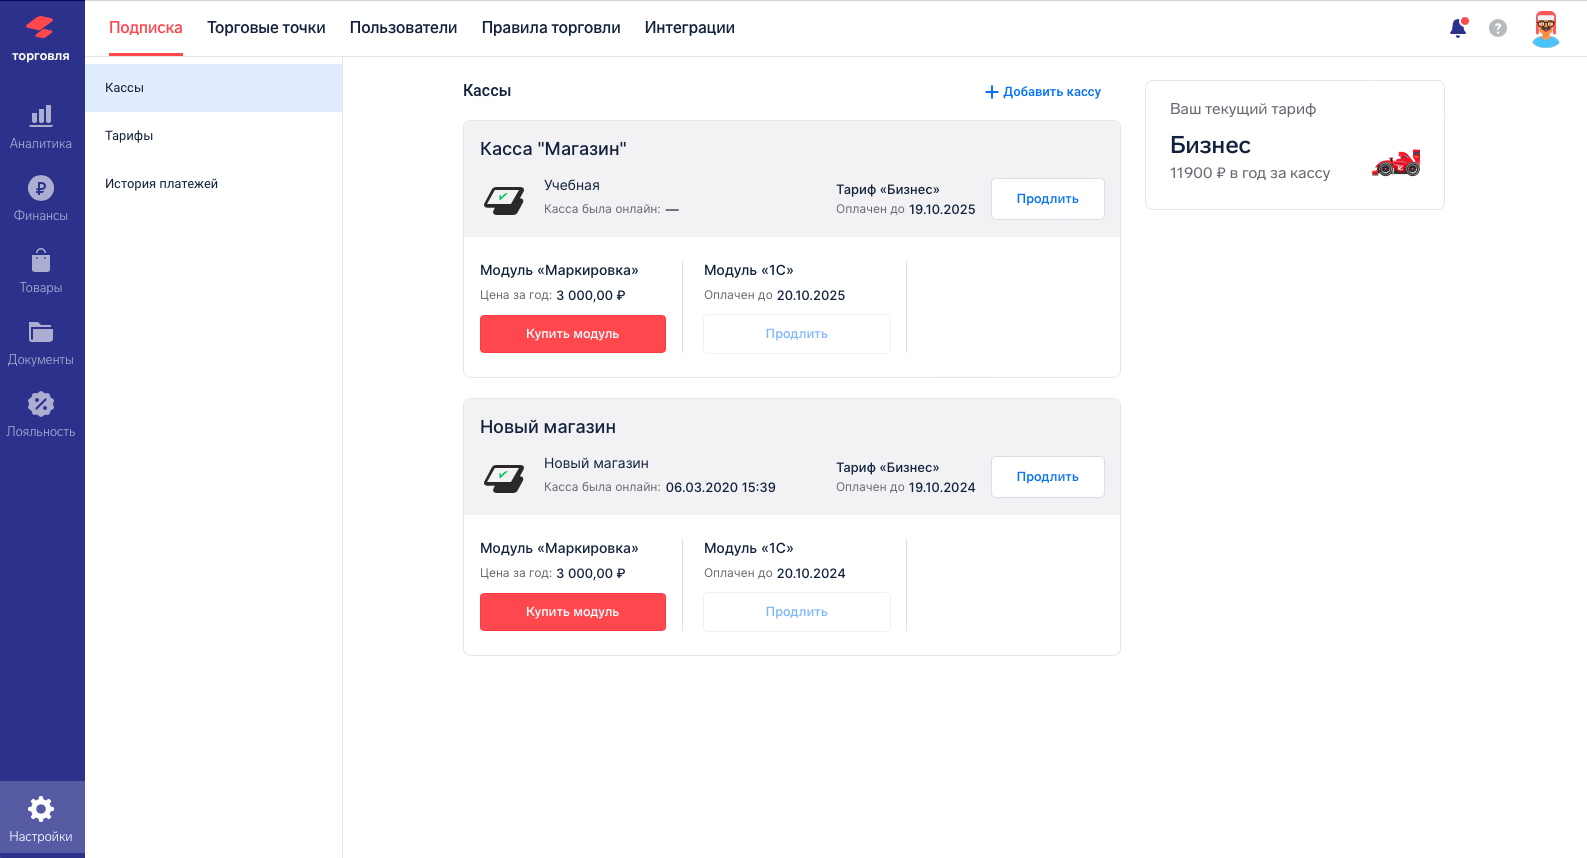Продлить Модуль 1С paid until 20.10.2024
The height and width of the screenshot is (858, 1587).
pyautogui.click(x=797, y=612)
